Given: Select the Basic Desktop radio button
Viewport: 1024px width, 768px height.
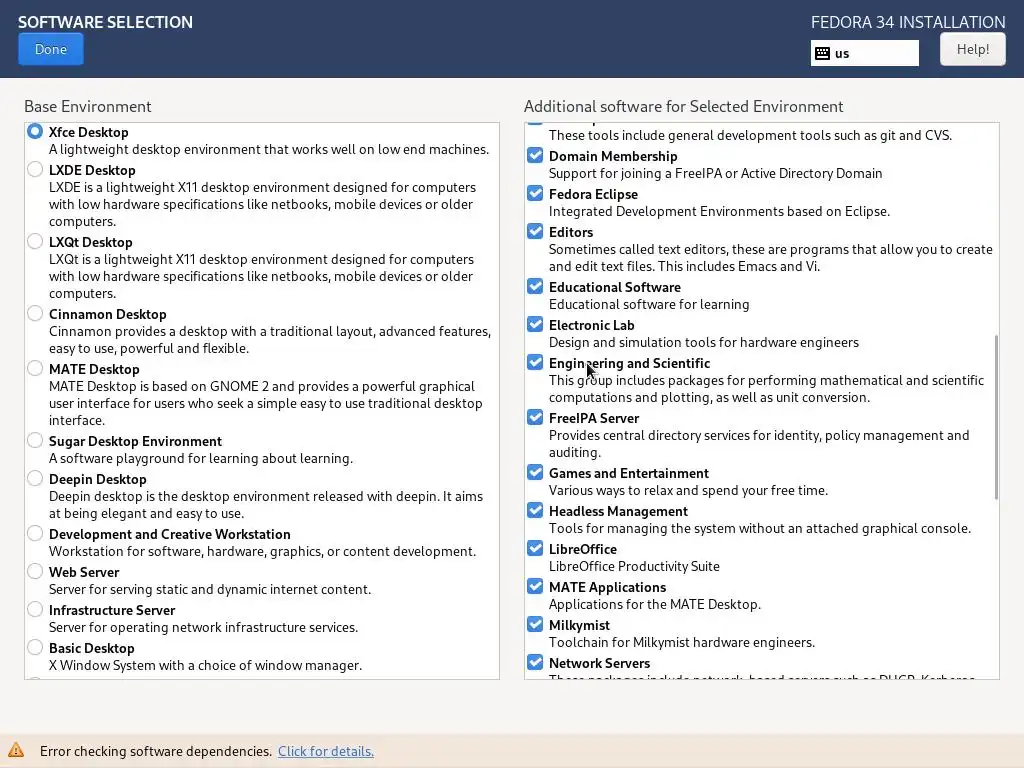Looking at the screenshot, I should [35, 647].
